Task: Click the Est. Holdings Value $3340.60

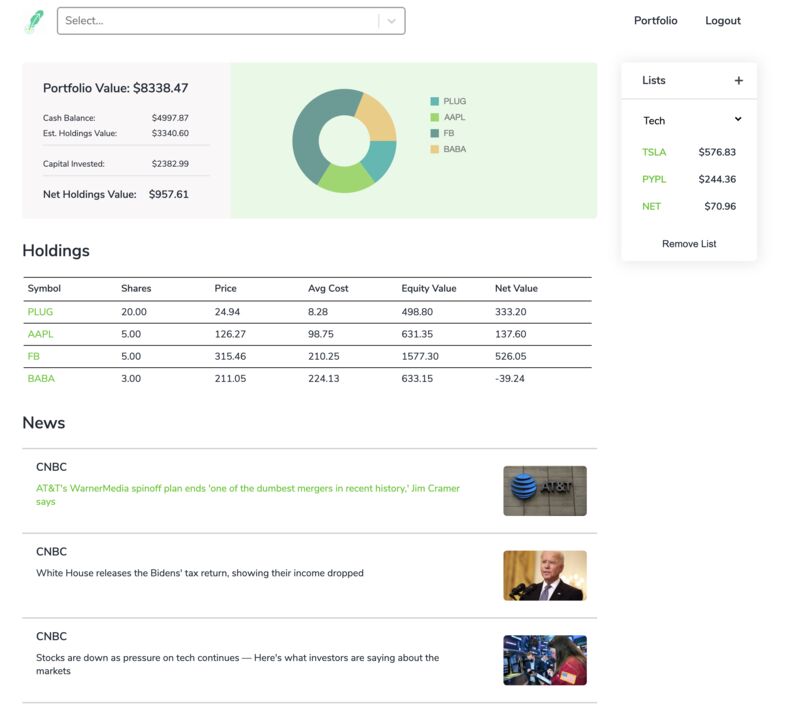Action: 170,133
